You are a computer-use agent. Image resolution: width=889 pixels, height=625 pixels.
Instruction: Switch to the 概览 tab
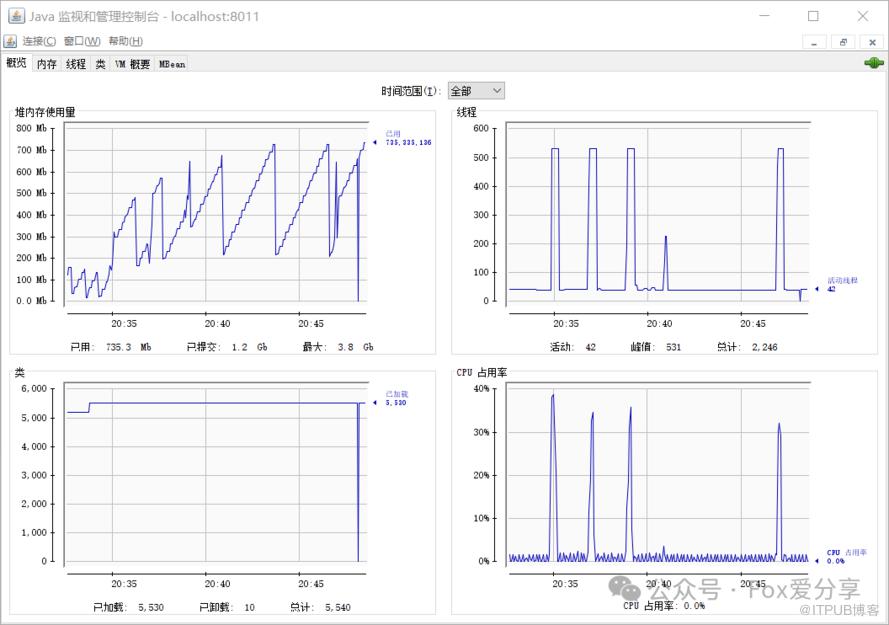[16, 63]
